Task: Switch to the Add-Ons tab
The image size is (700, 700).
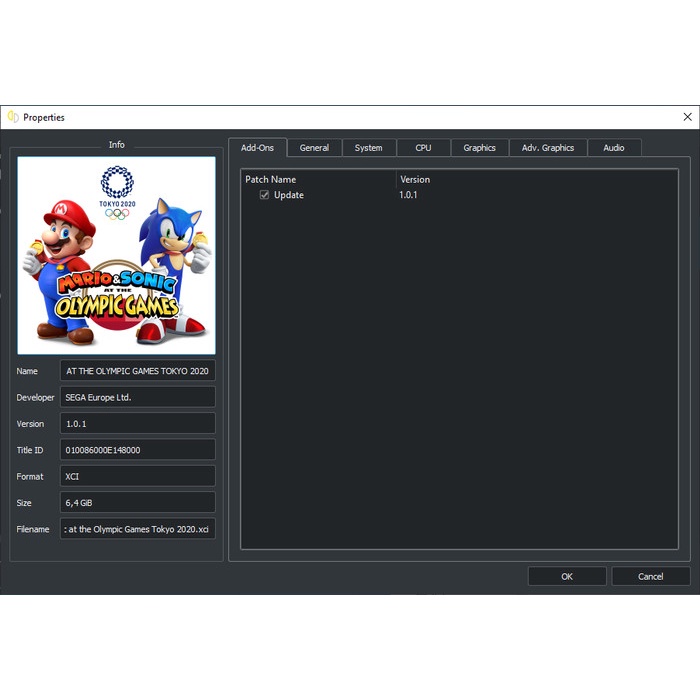Action: pos(258,148)
